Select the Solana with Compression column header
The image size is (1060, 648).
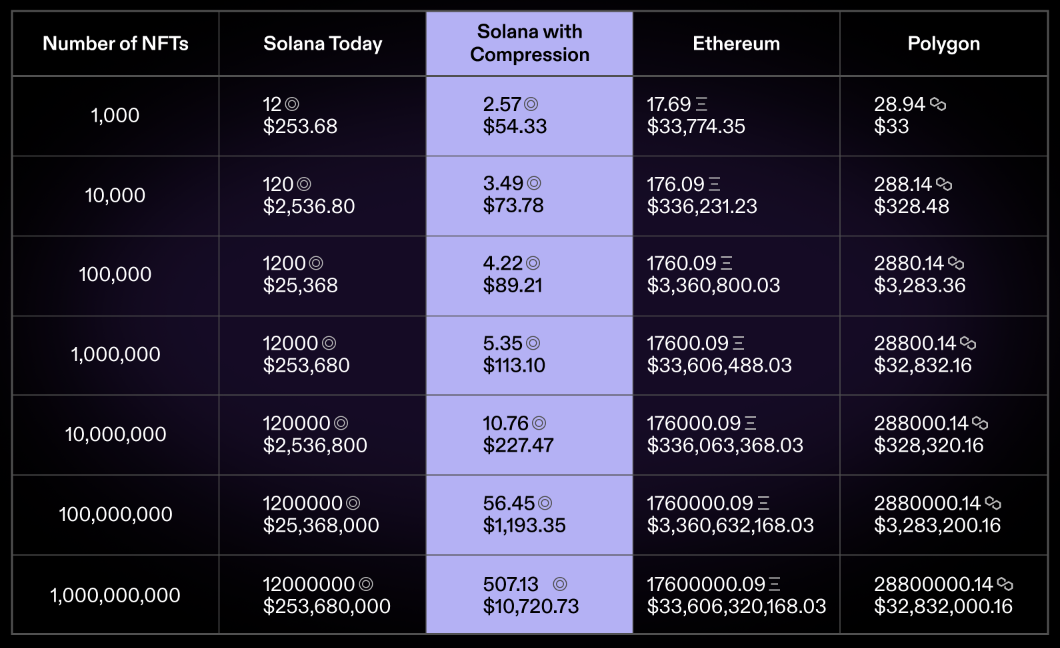click(529, 43)
